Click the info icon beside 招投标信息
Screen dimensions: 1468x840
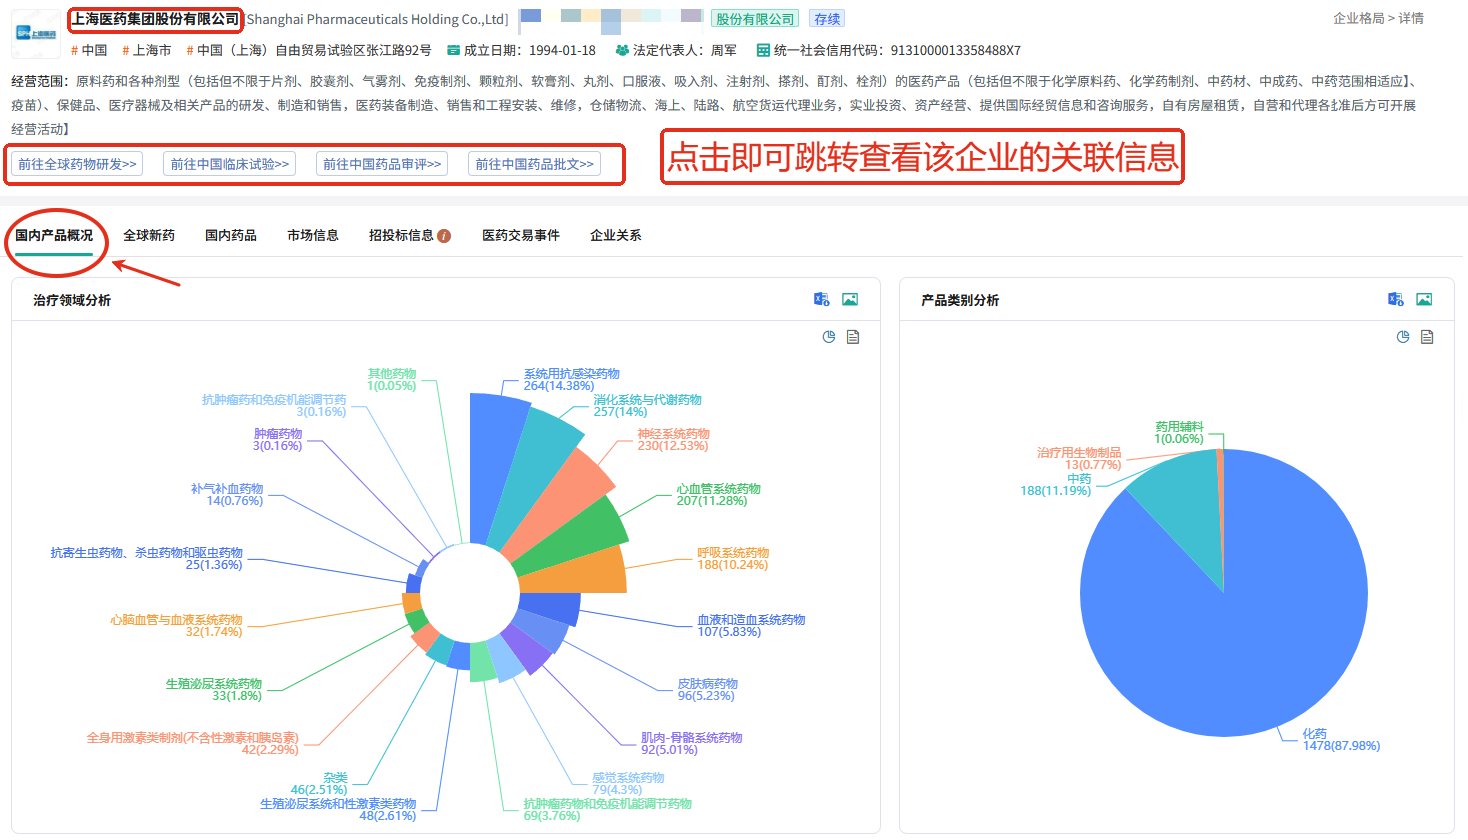point(444,236)
